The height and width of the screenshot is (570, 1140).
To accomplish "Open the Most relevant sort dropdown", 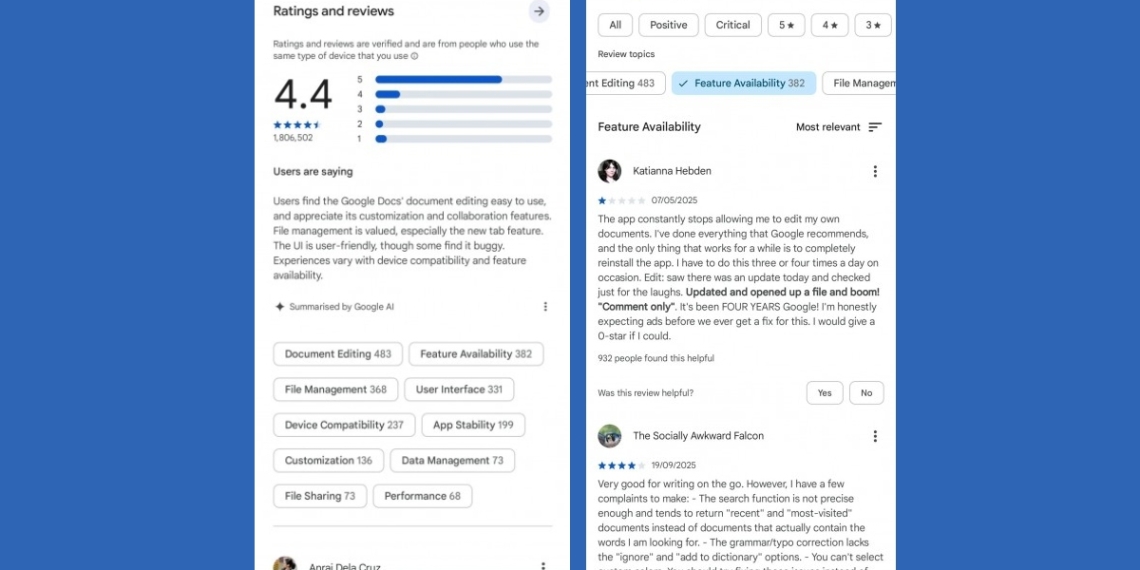I will click(x=828, y=127).
